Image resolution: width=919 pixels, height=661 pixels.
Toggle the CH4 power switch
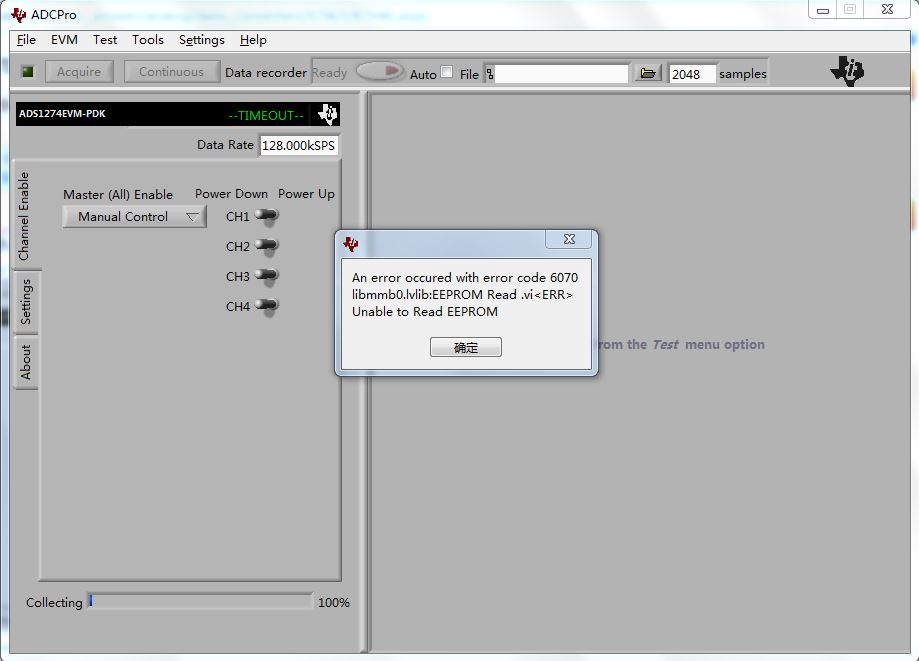267,306
